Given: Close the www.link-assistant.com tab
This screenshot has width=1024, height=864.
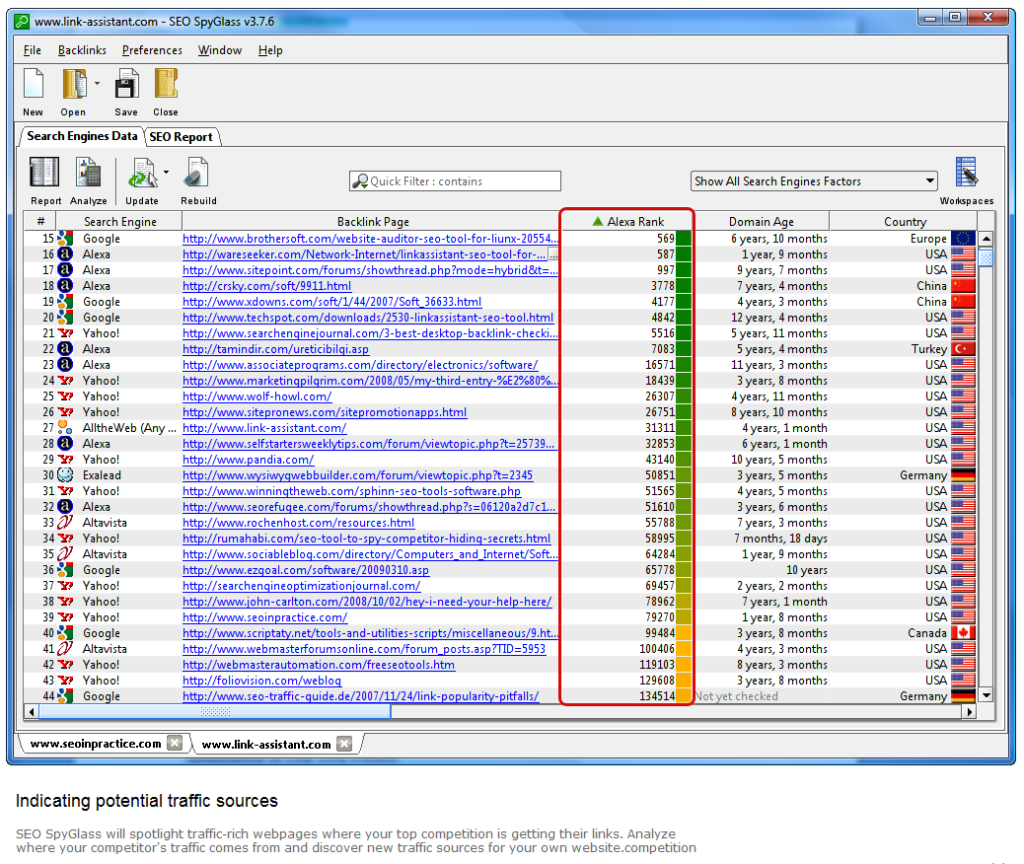Looking at the screenshot, I should click(345, 744).
